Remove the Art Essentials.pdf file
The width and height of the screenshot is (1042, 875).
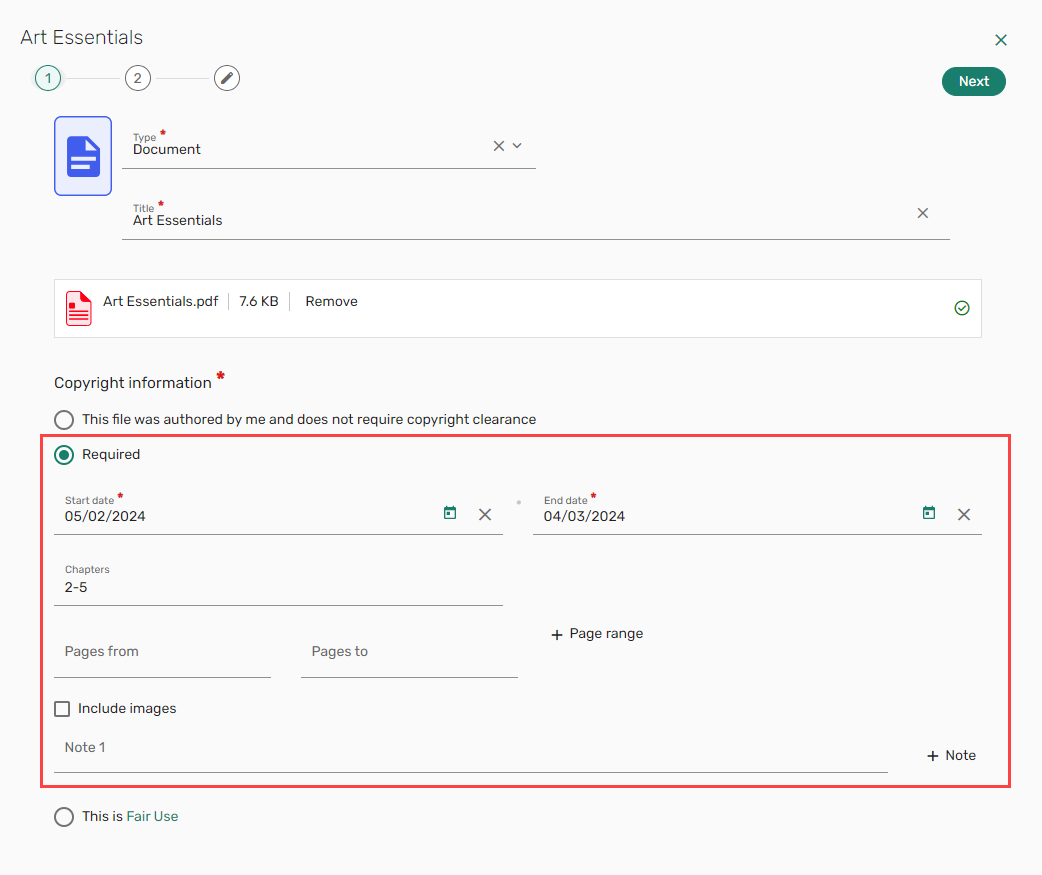[x=332, y=302]
